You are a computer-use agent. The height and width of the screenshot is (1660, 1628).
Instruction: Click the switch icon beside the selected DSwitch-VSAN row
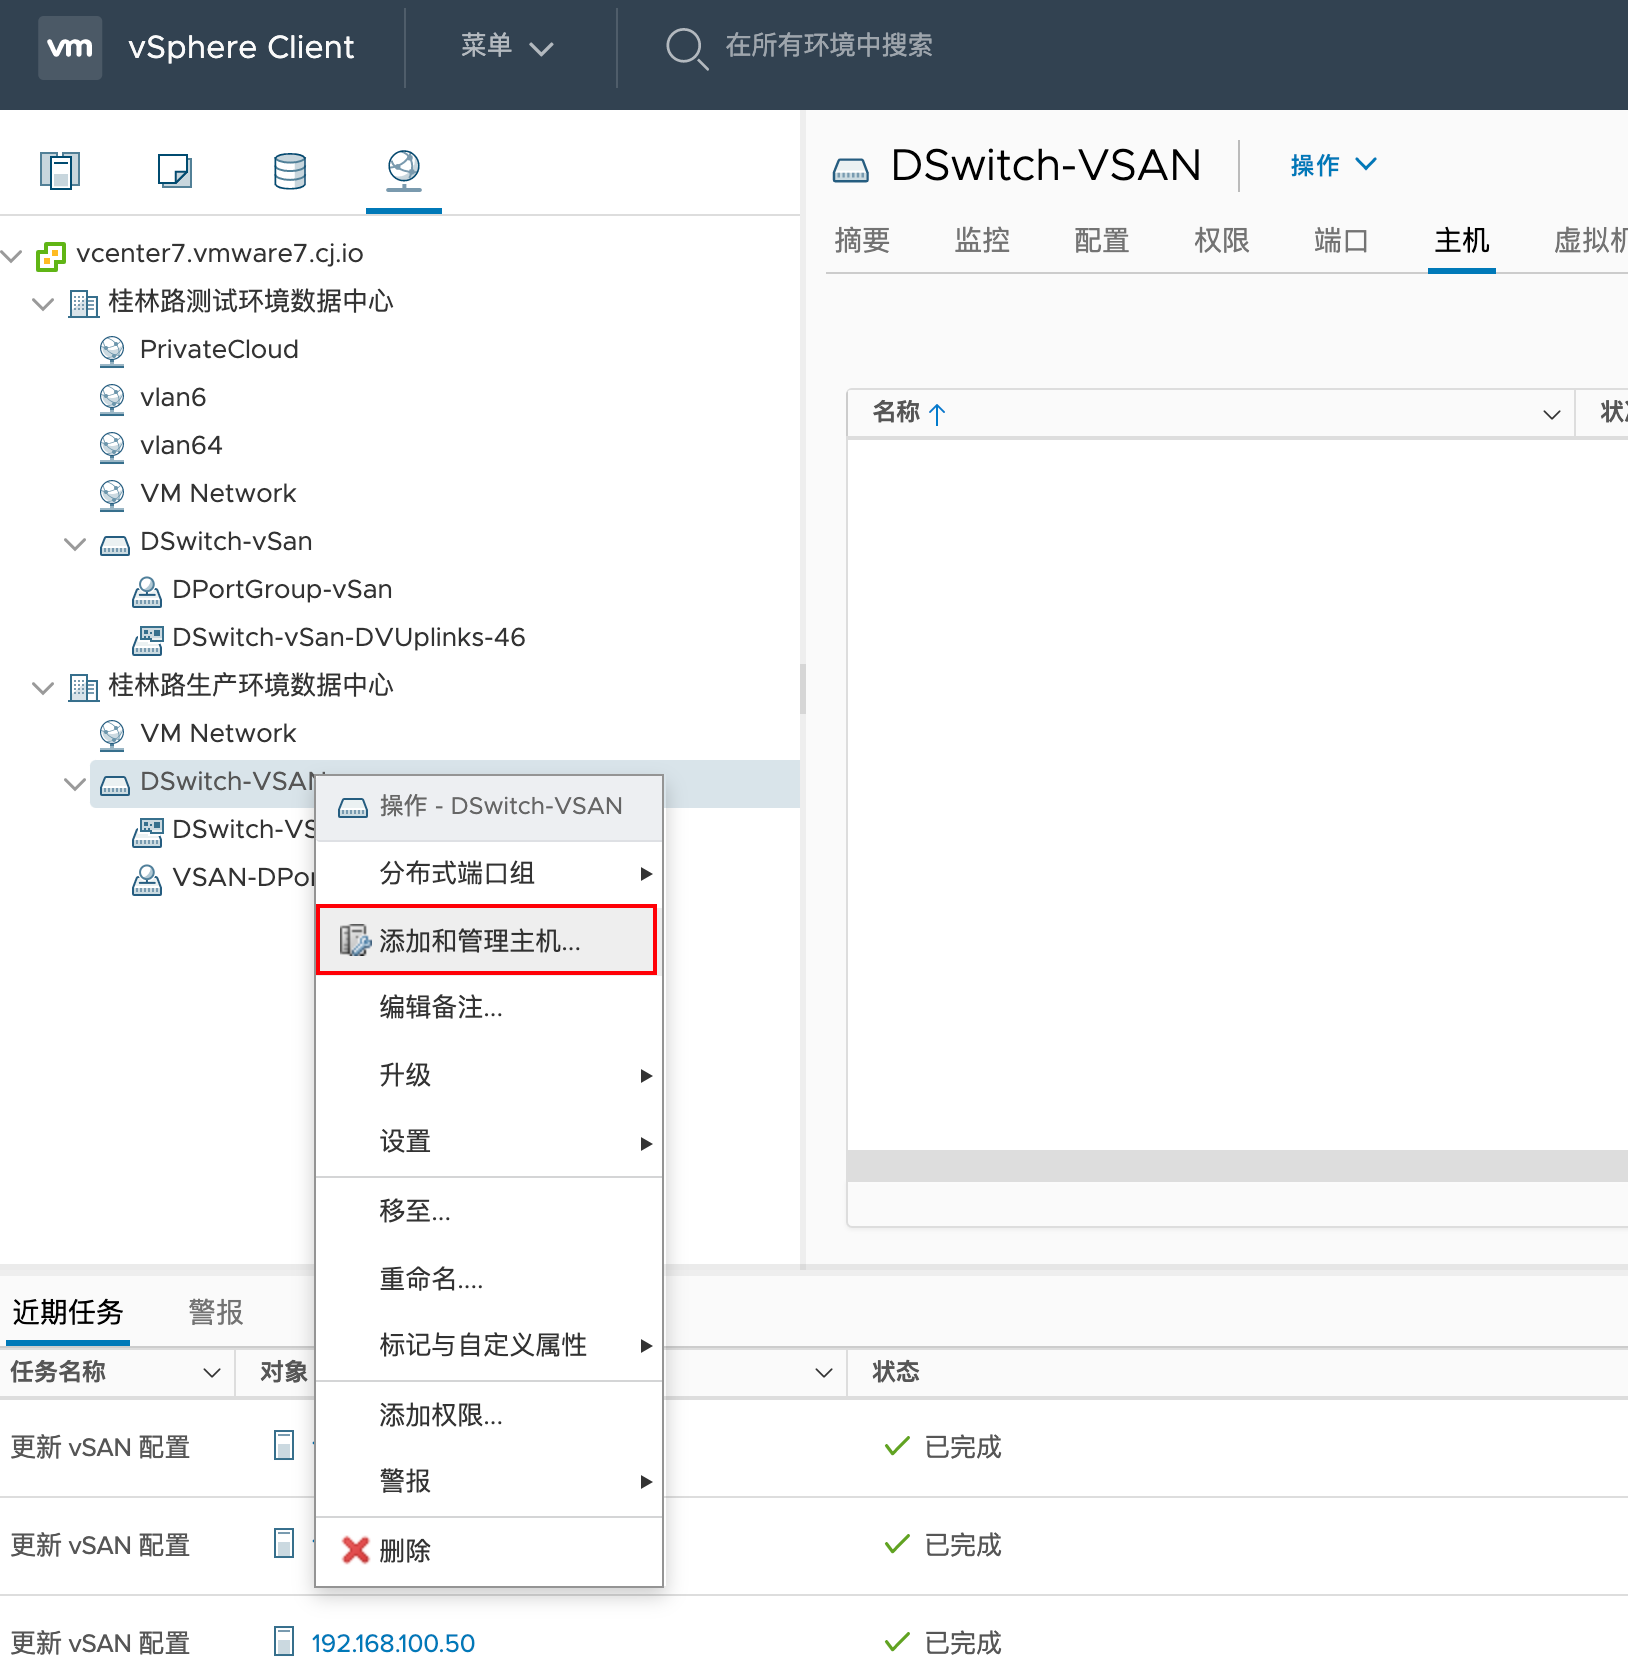click(115, 785)
